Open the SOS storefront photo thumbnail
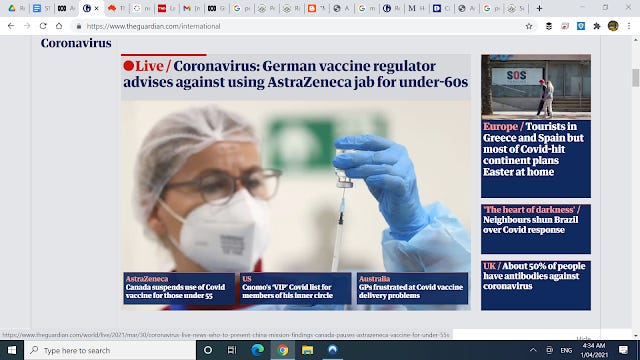 (536, 87)
